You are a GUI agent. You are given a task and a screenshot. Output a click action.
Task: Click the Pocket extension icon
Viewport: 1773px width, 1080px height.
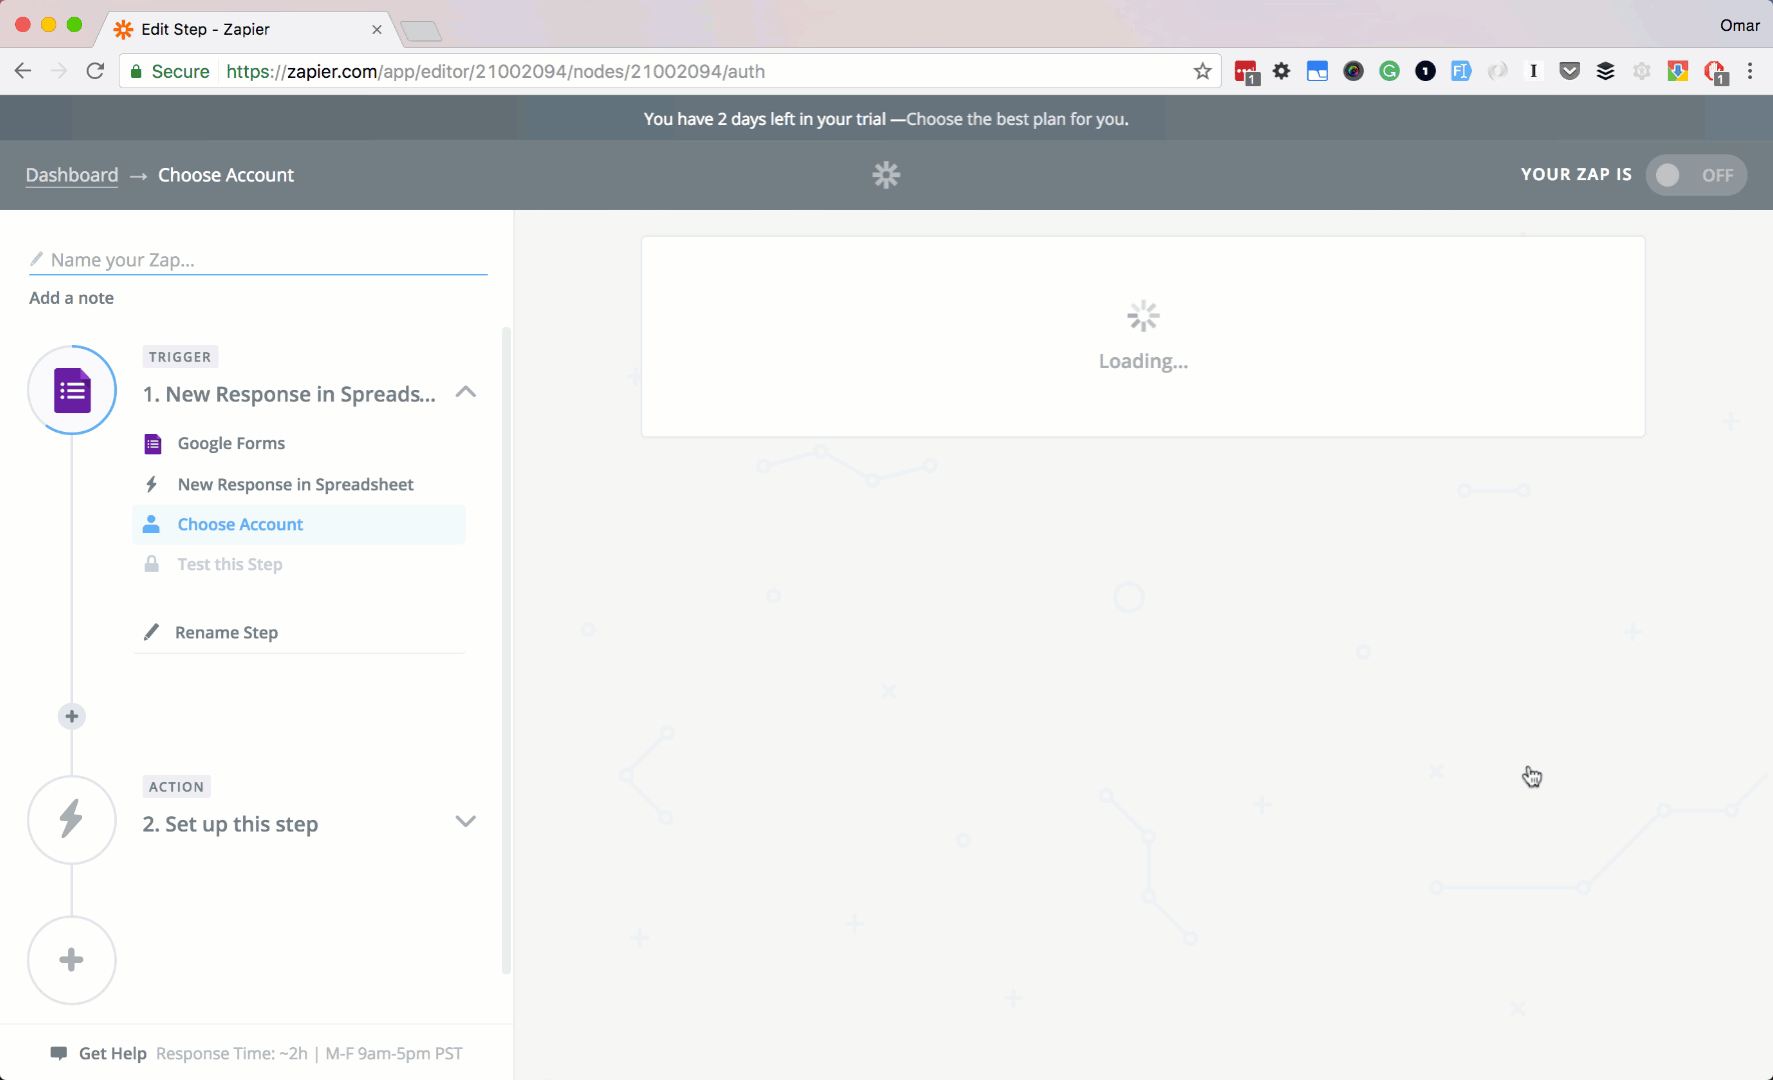tap(1569, 71)
